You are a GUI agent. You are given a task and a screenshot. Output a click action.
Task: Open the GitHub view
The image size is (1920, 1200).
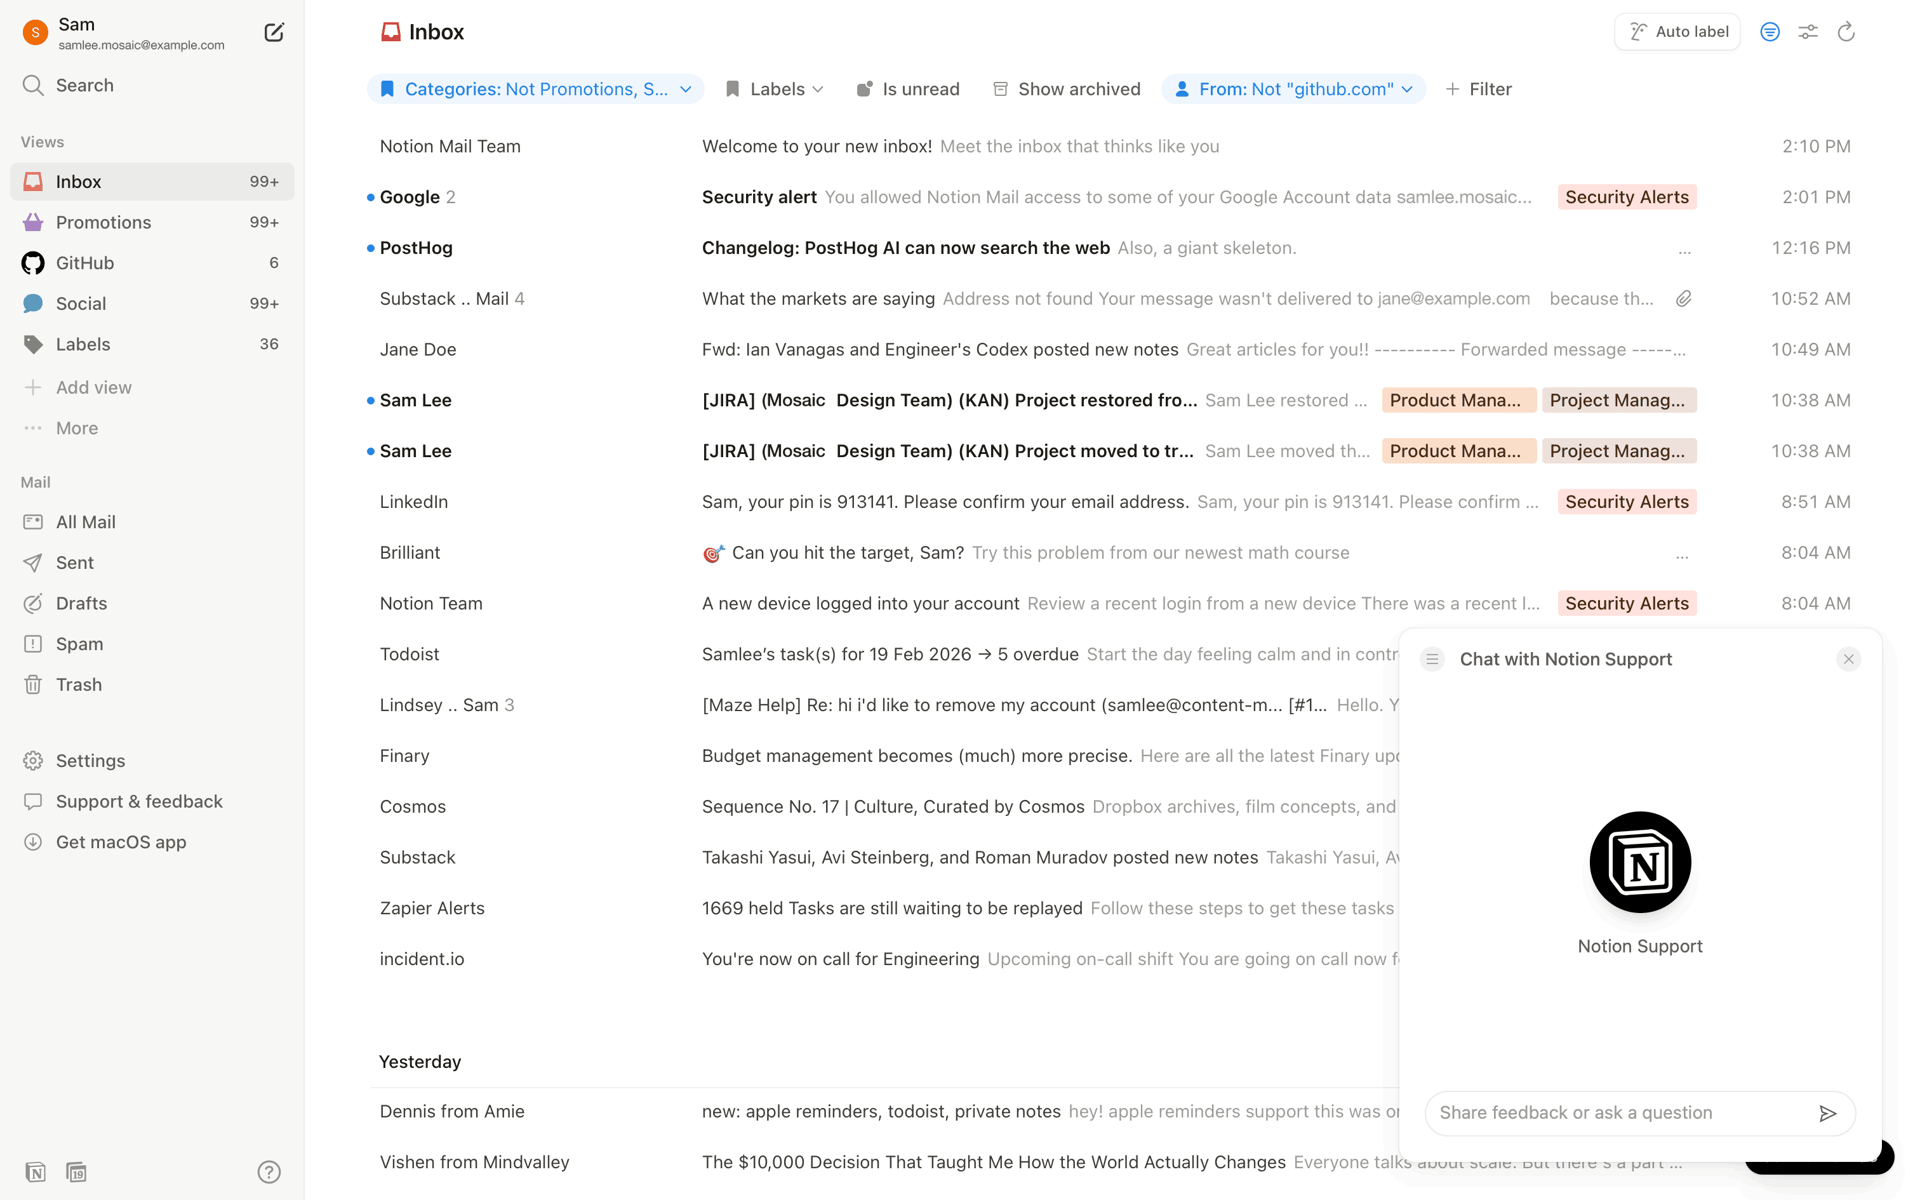tap(152, 263)
